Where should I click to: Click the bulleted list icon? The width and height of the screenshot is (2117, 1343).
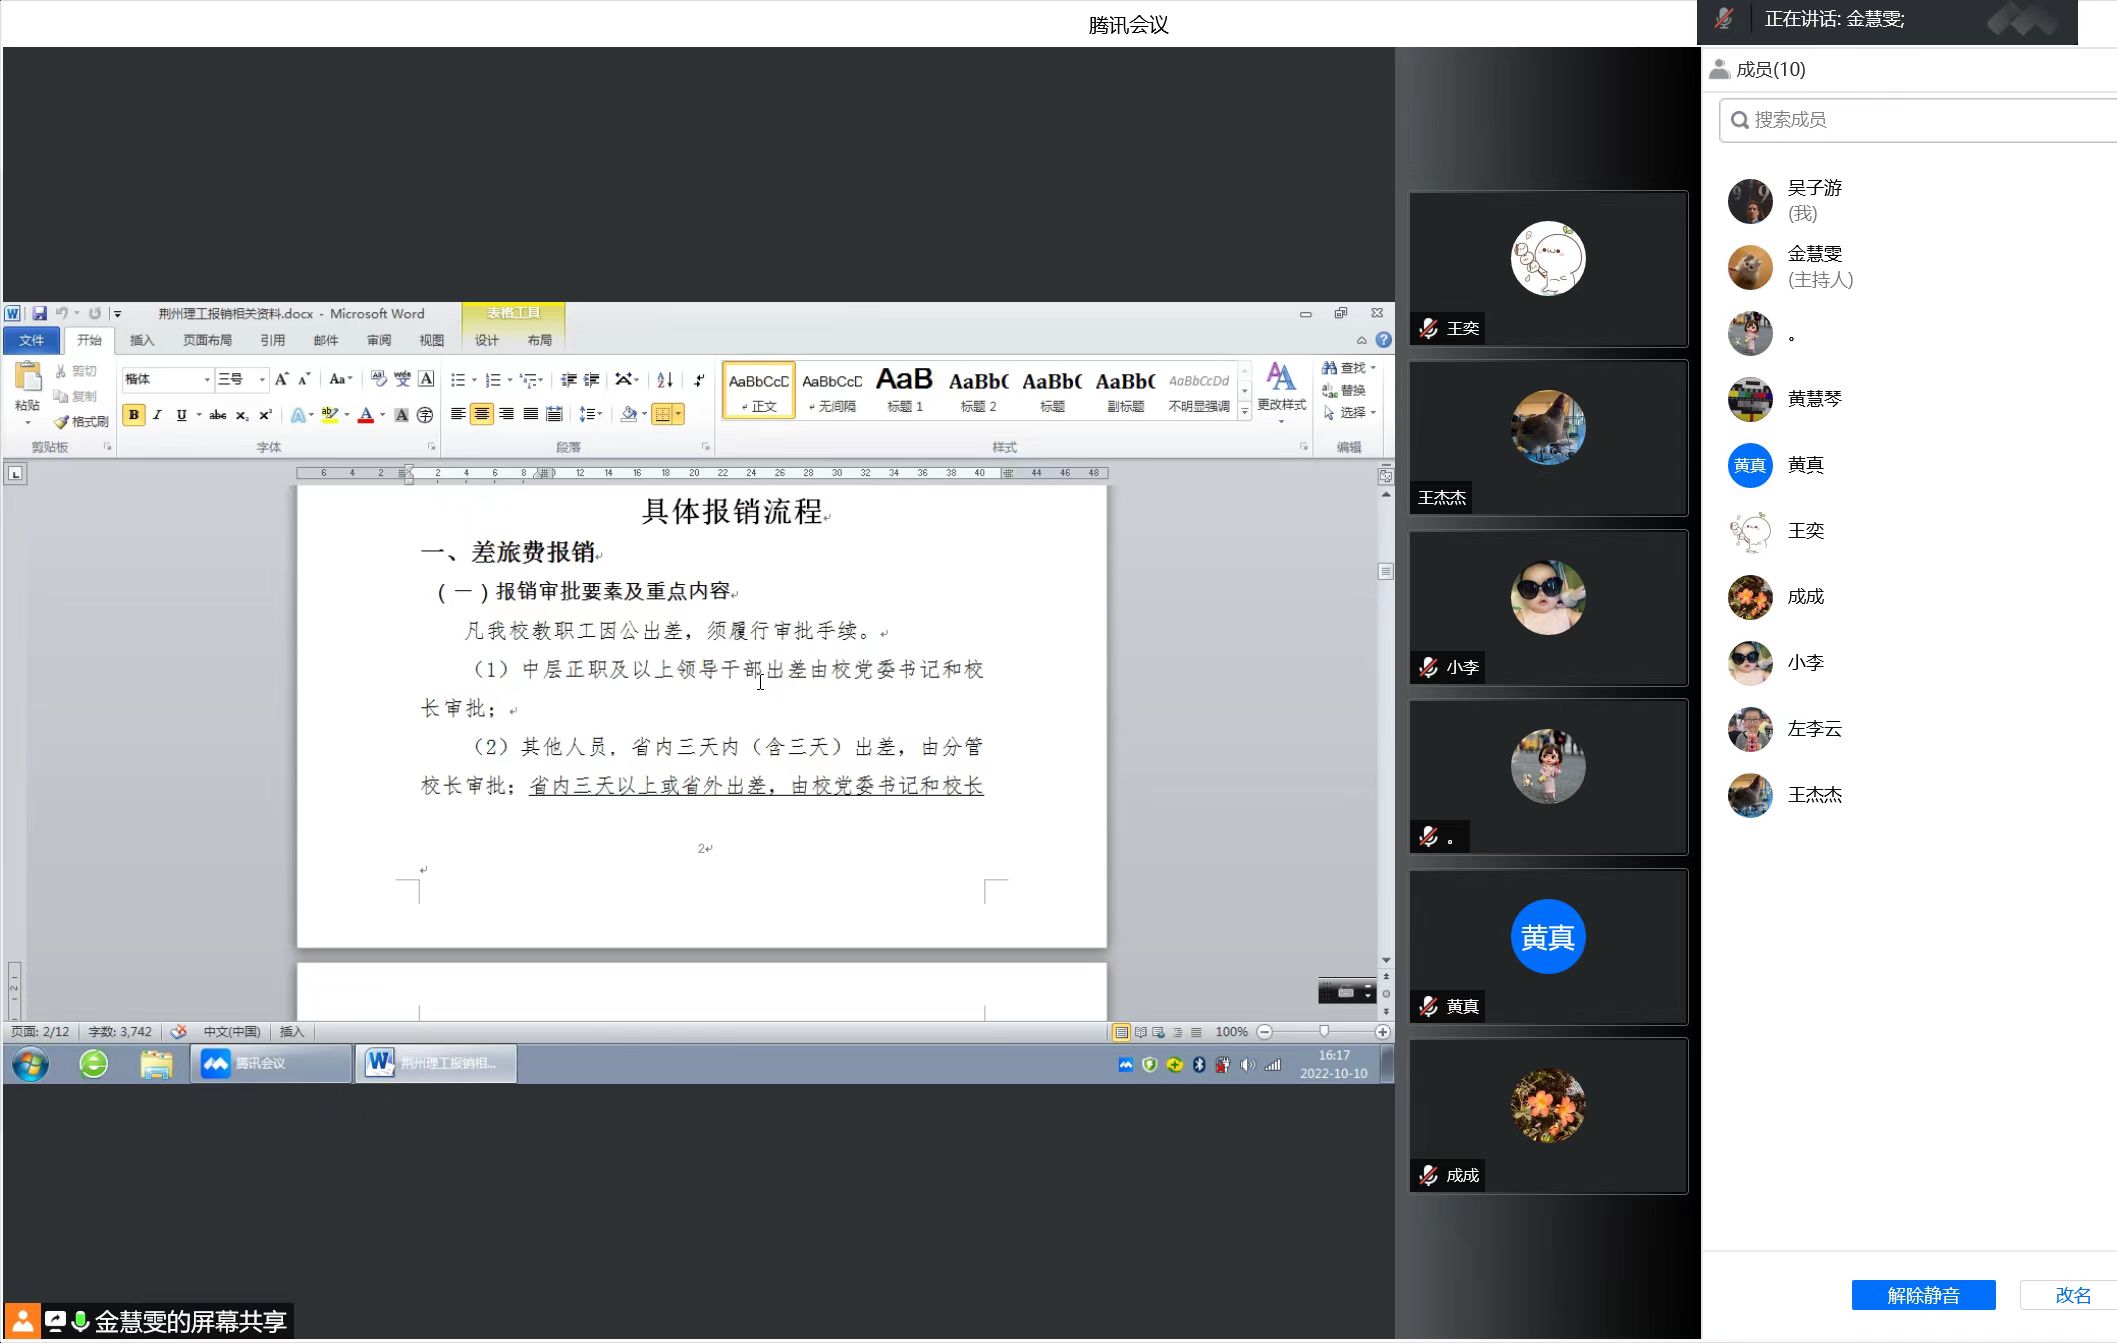457,380
